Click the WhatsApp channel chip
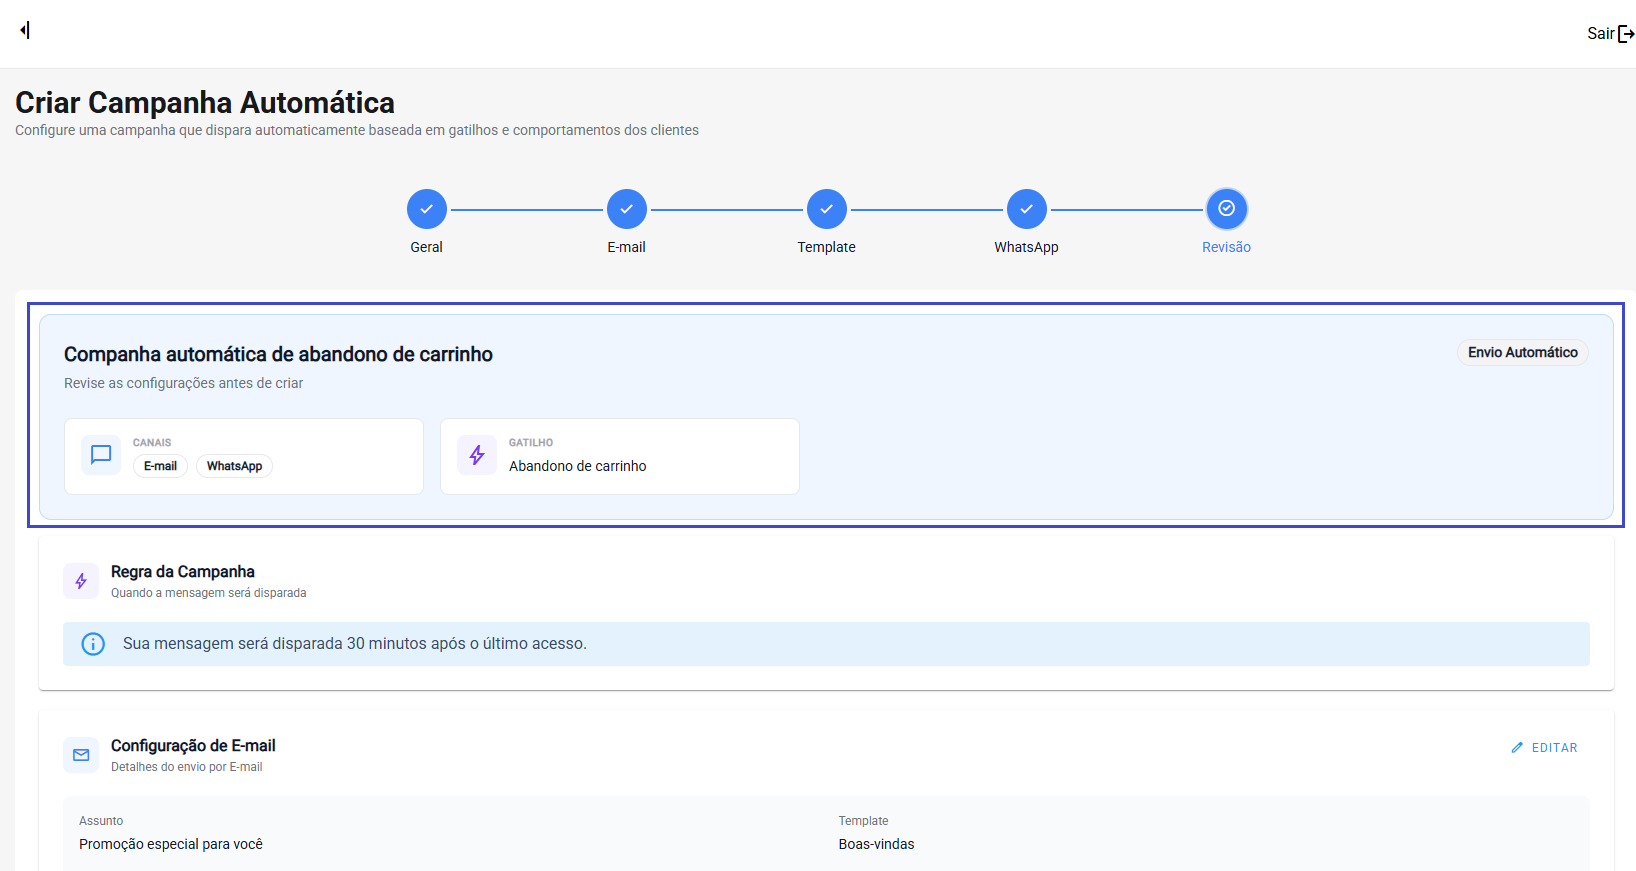Screen dimensions: 1636x871 point(234,466)
